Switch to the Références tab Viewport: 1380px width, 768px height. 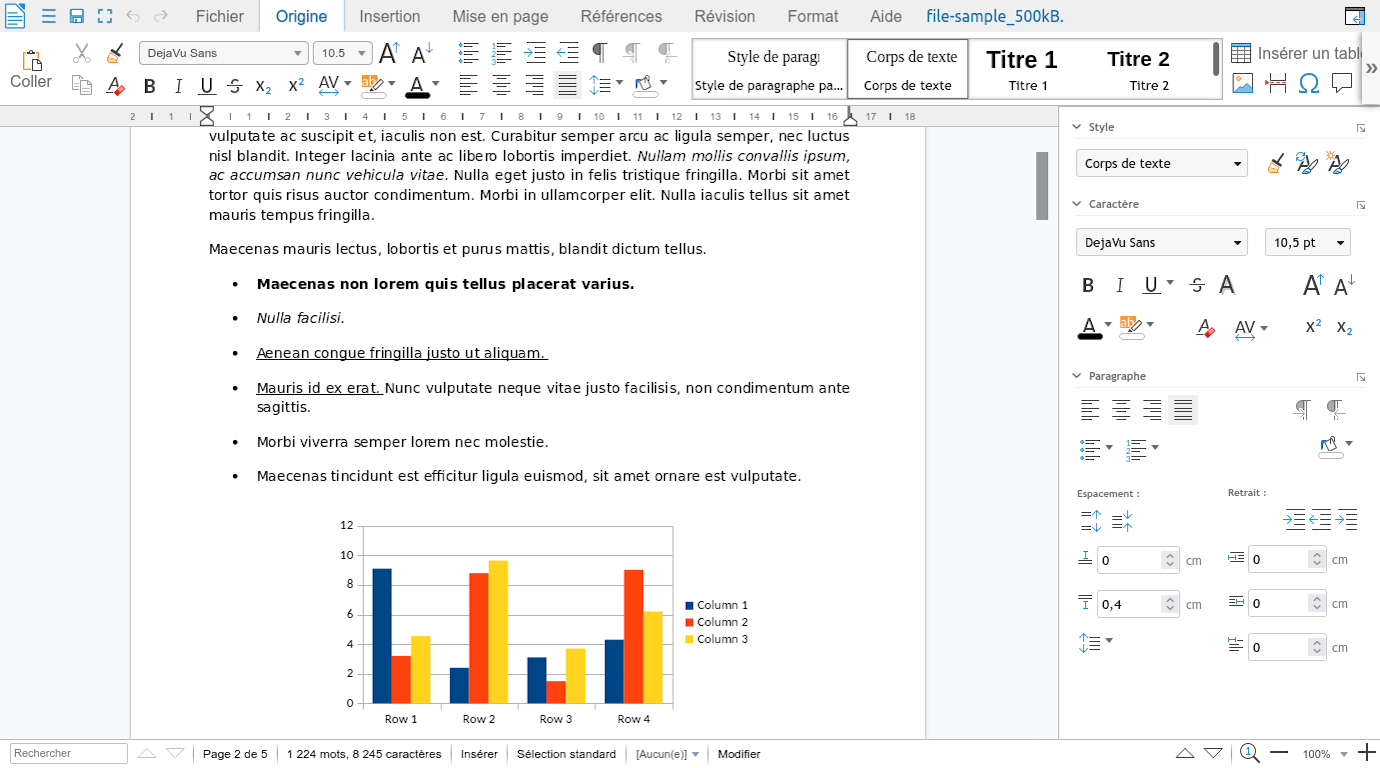click(x=621, y=16)
